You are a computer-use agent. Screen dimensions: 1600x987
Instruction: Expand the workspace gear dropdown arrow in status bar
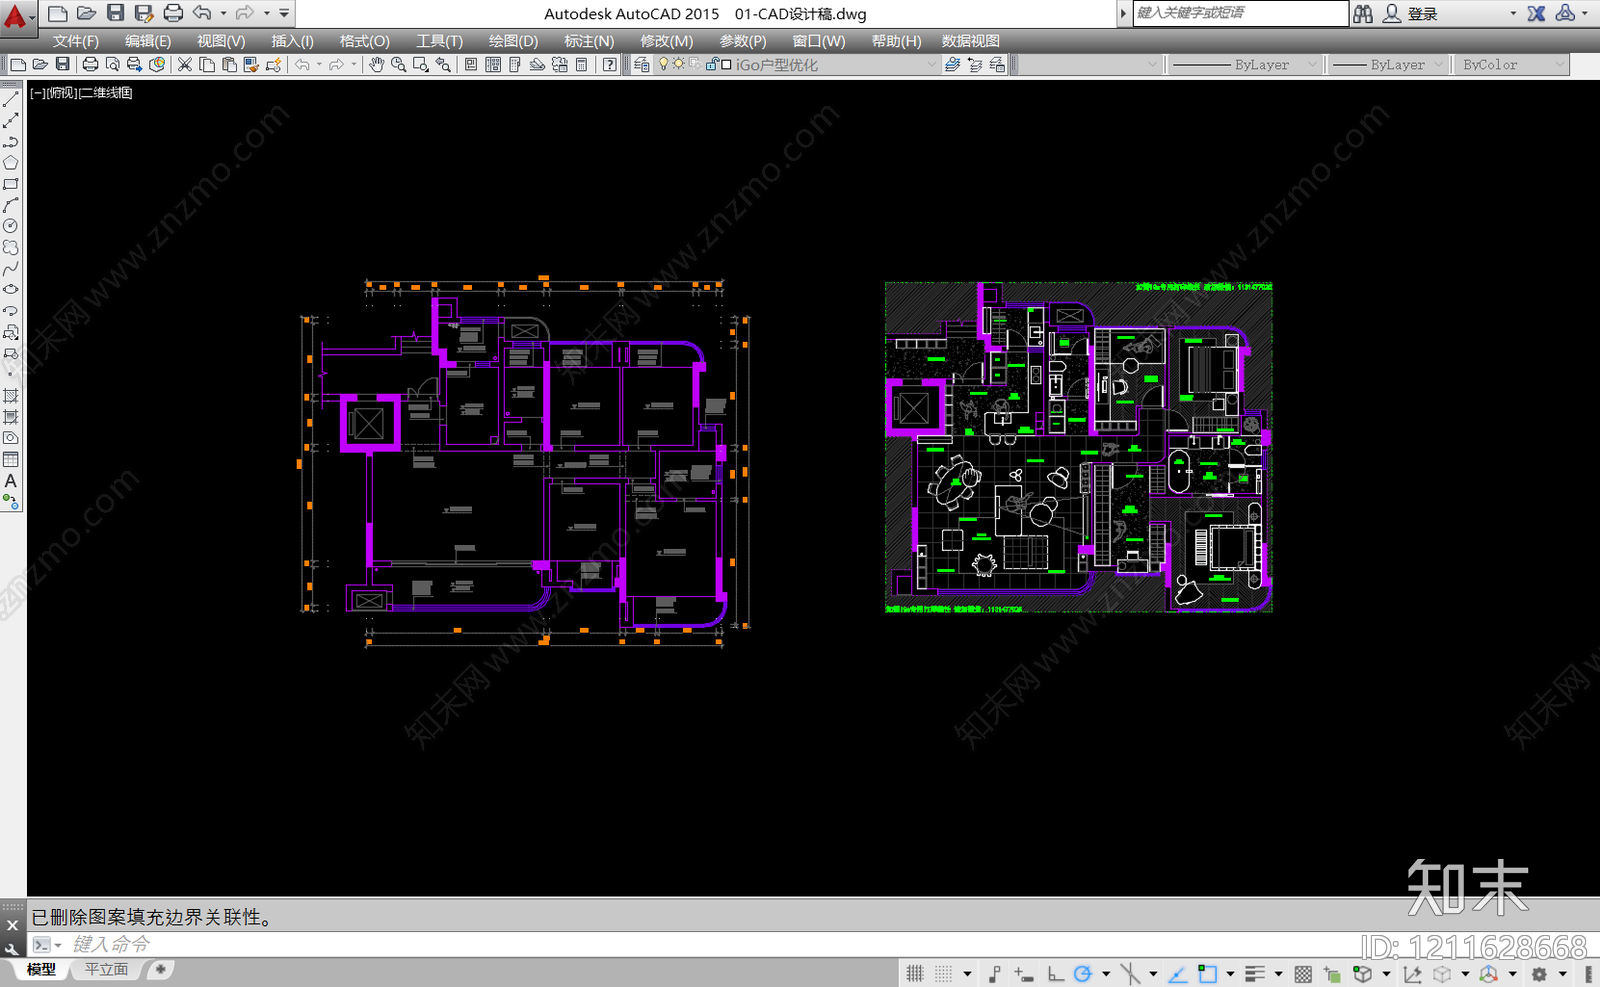pos(1562,973)
